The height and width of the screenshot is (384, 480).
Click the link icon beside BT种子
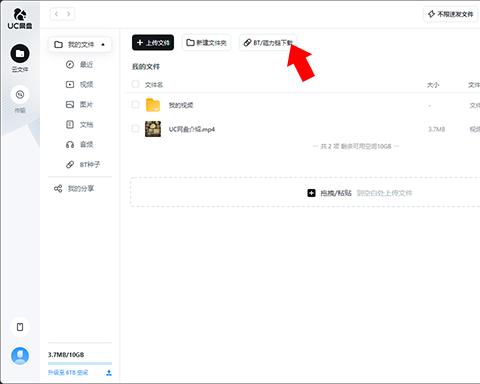point(70,165)
